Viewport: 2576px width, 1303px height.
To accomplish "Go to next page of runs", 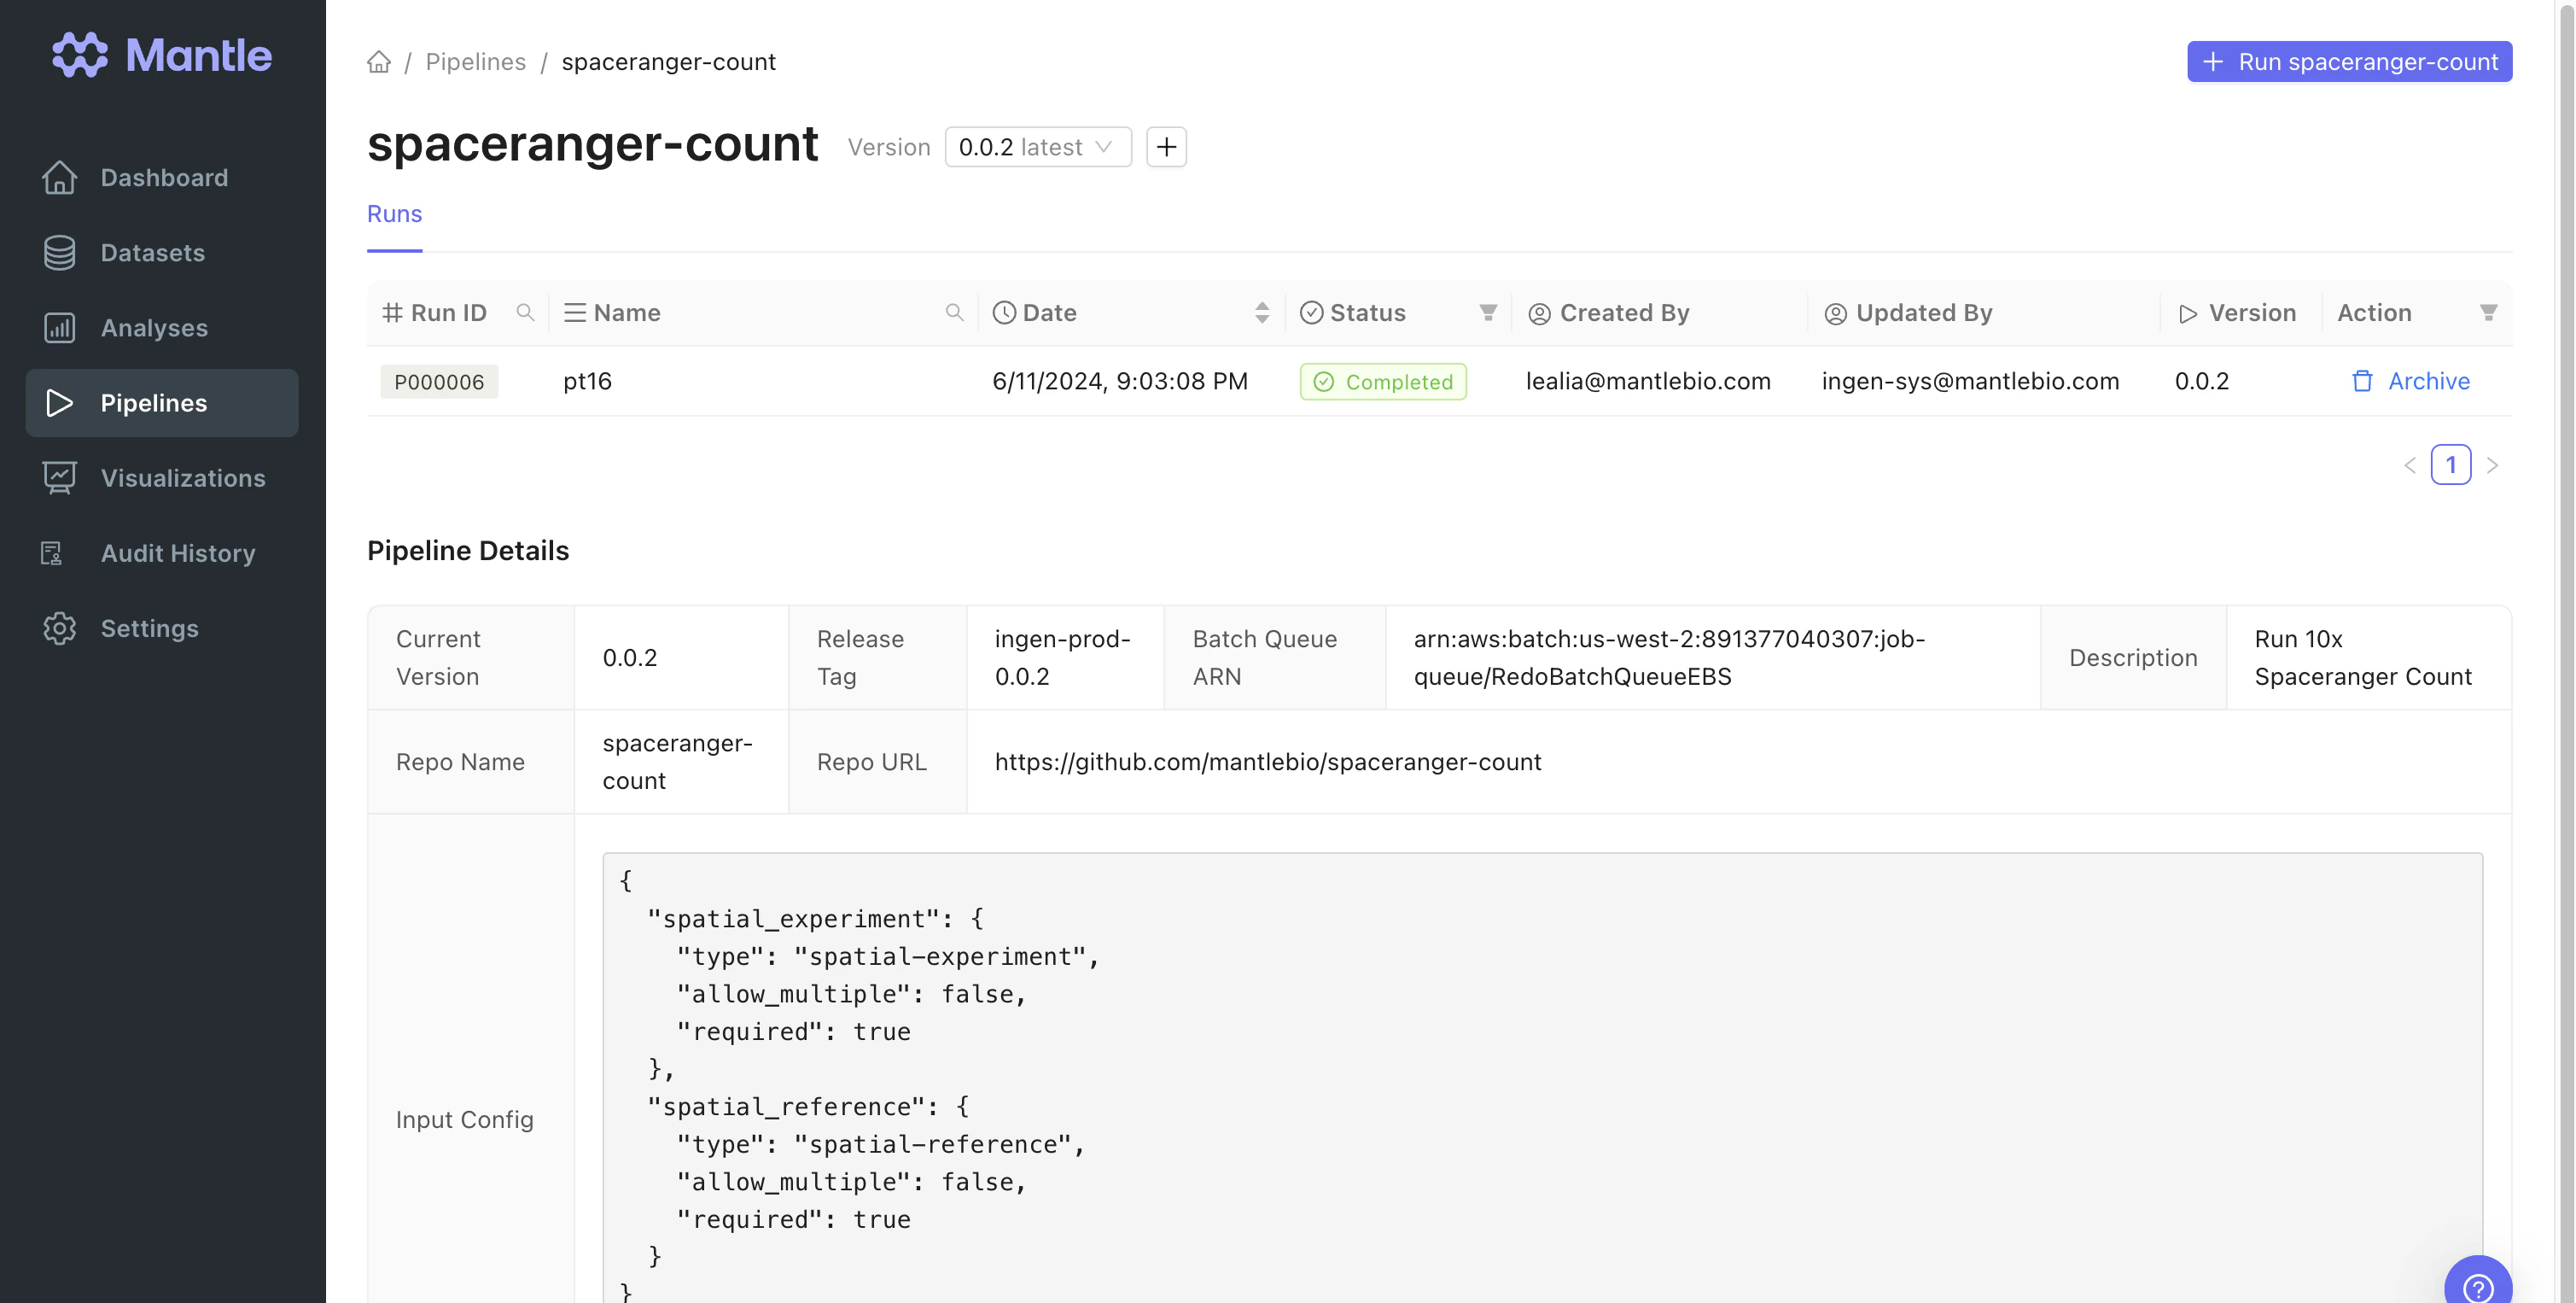I will (2492, 465).
